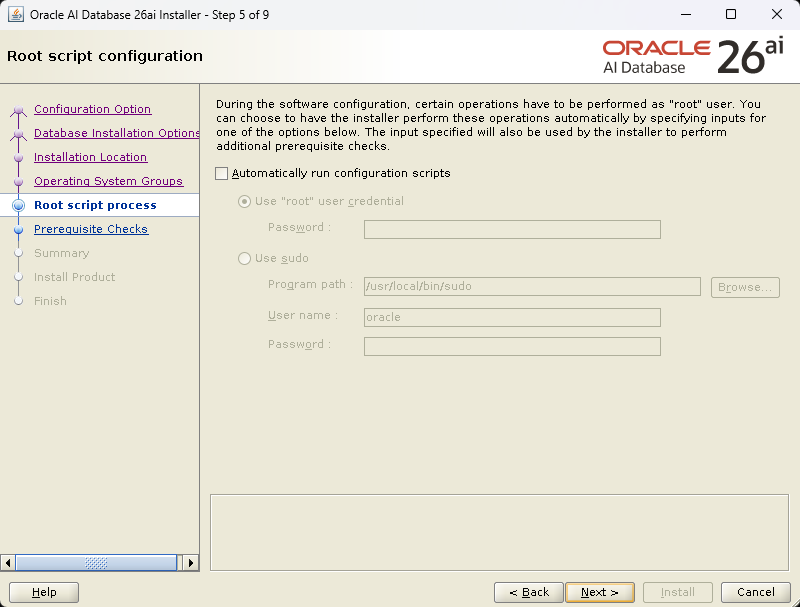This screenshot has width=800, height=607.
Task: Select Use "root" user credential radio button
Action: click(244, 201)
